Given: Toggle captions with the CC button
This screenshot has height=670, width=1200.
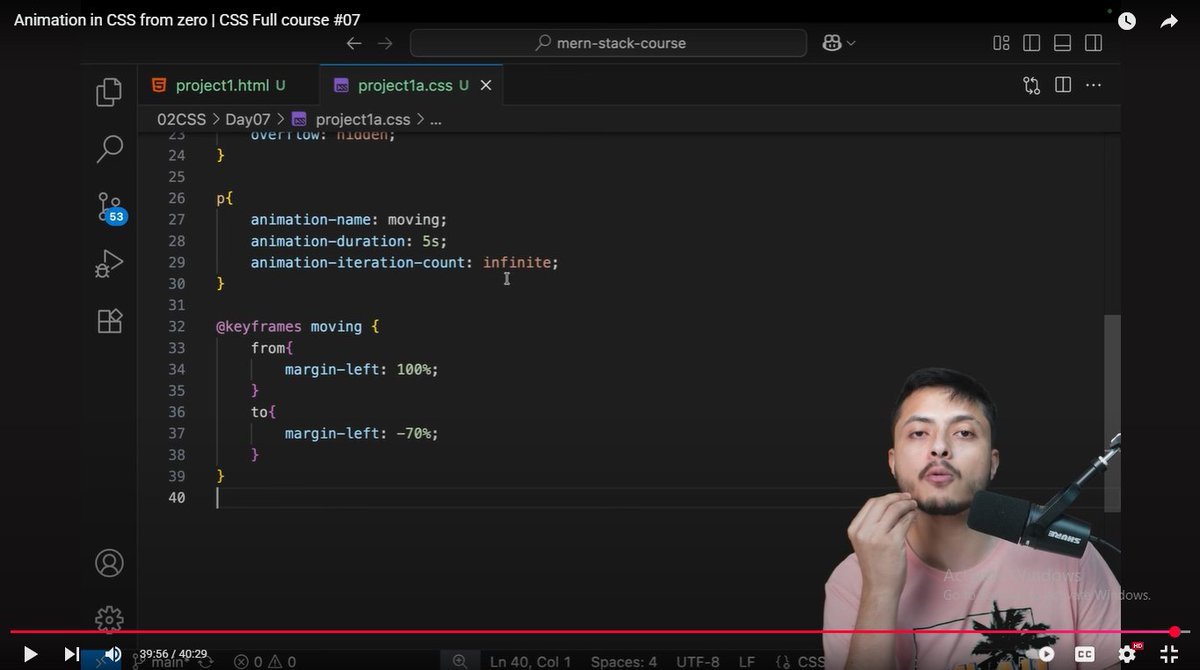Looking at the screenshot, I should click(x=1085, y=654).
